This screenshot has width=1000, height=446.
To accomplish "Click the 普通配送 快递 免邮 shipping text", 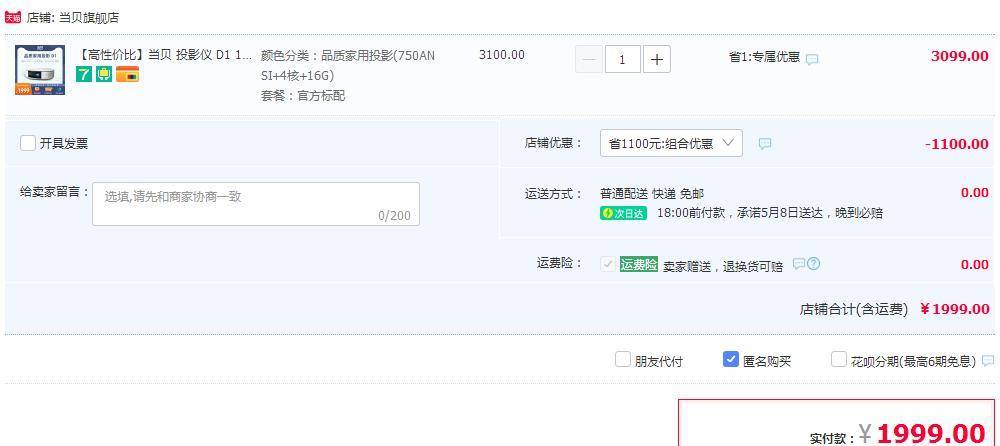I will [x=652, y=193].
